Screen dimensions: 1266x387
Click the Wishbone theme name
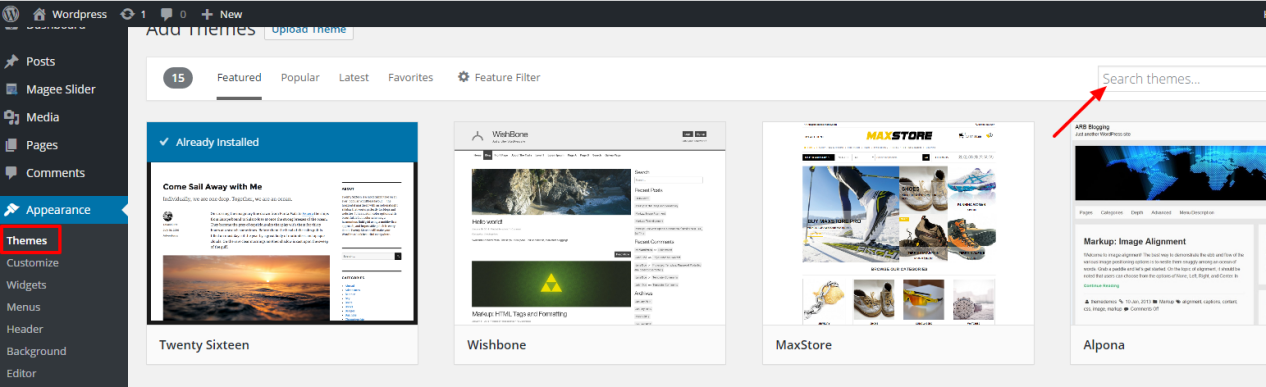(497, 345)
